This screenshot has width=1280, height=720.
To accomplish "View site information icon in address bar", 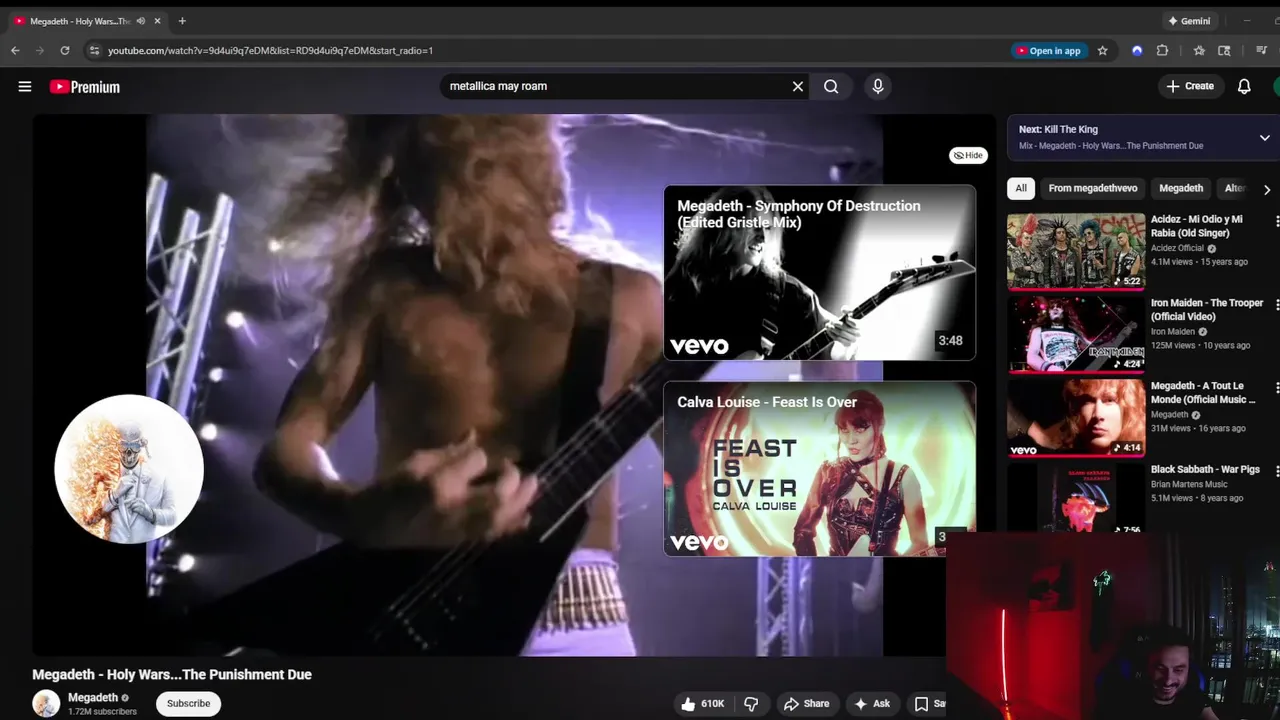I will coord(94,50).
